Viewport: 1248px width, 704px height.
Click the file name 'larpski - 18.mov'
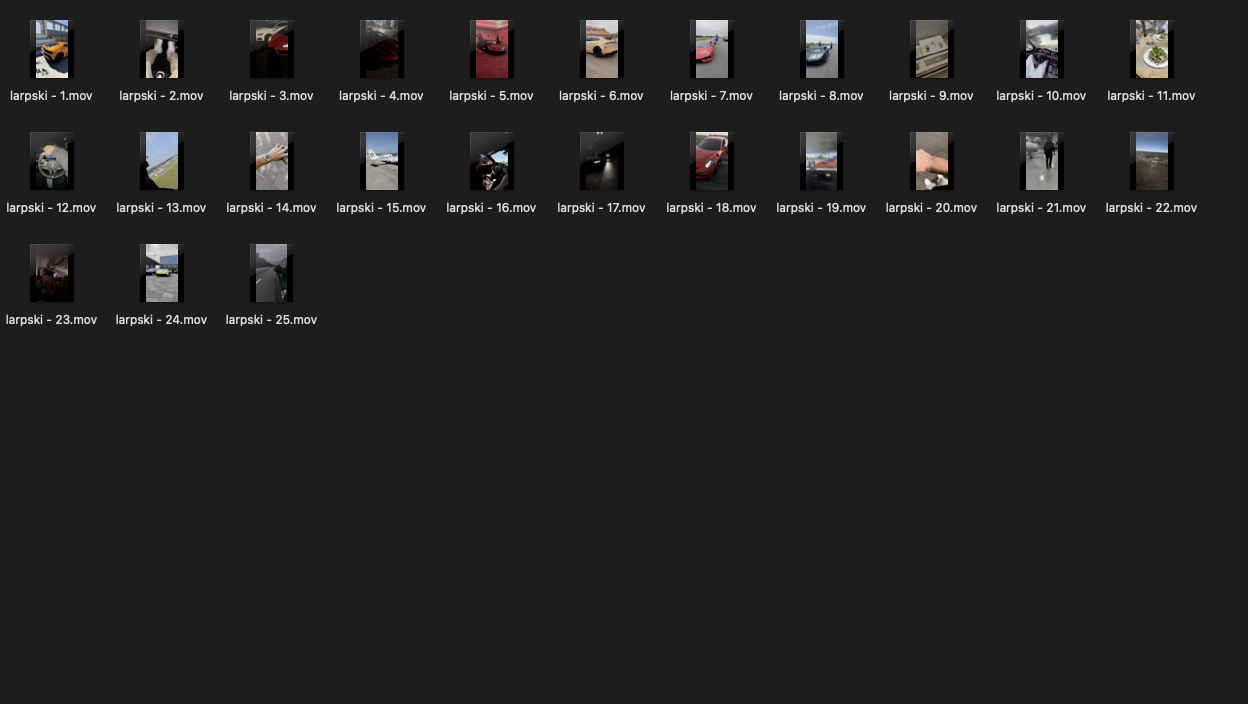point(711,208)
